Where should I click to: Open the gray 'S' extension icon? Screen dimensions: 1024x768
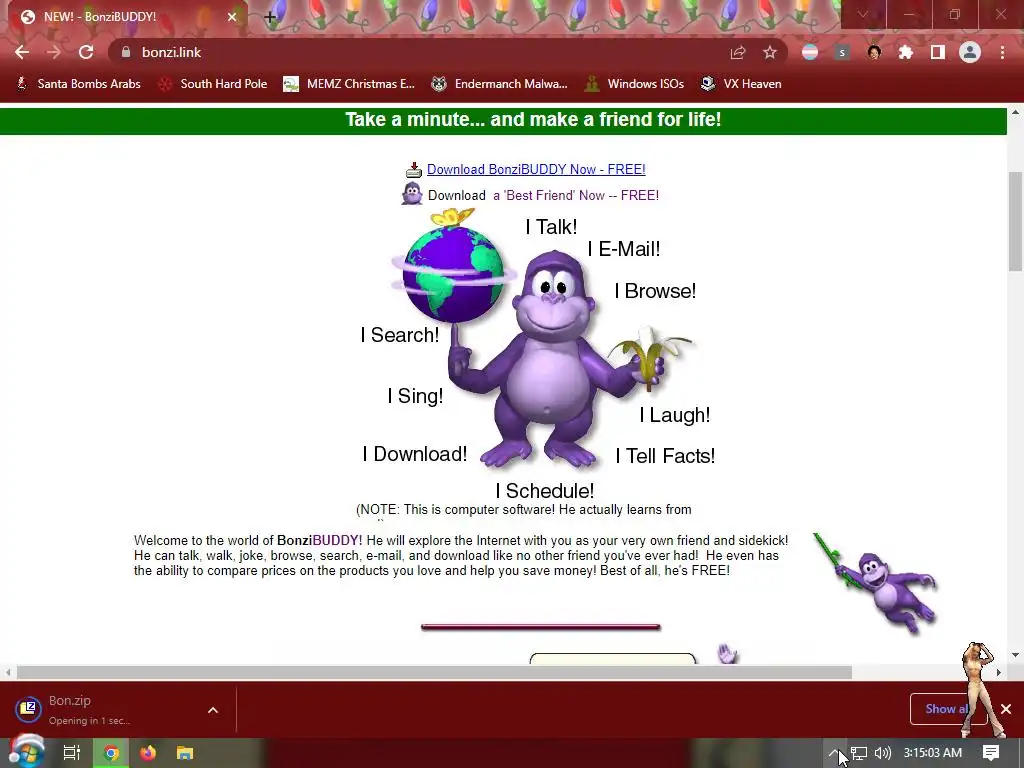pyautogui.click(x=842, y=52)
